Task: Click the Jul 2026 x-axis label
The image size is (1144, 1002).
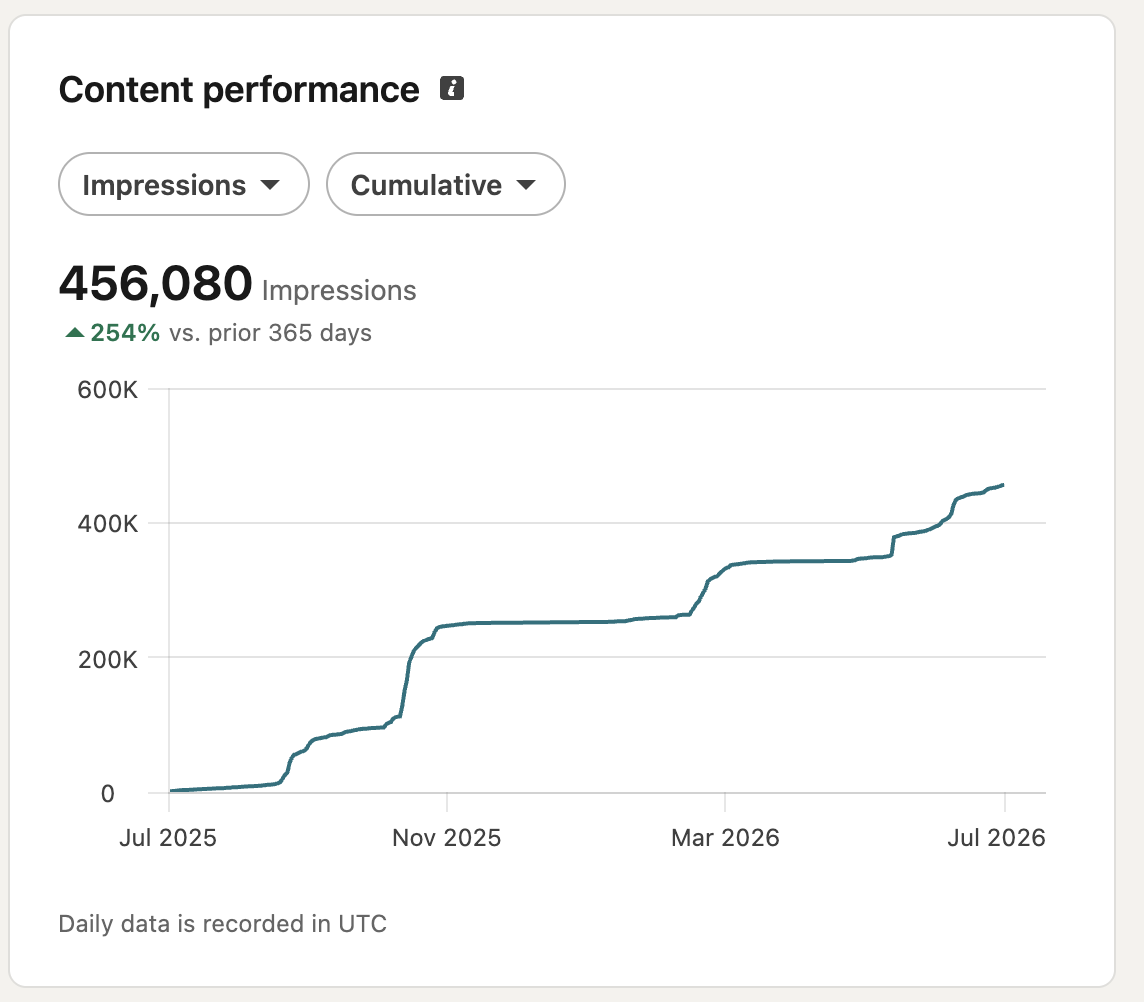Action: tap(997, 837)
